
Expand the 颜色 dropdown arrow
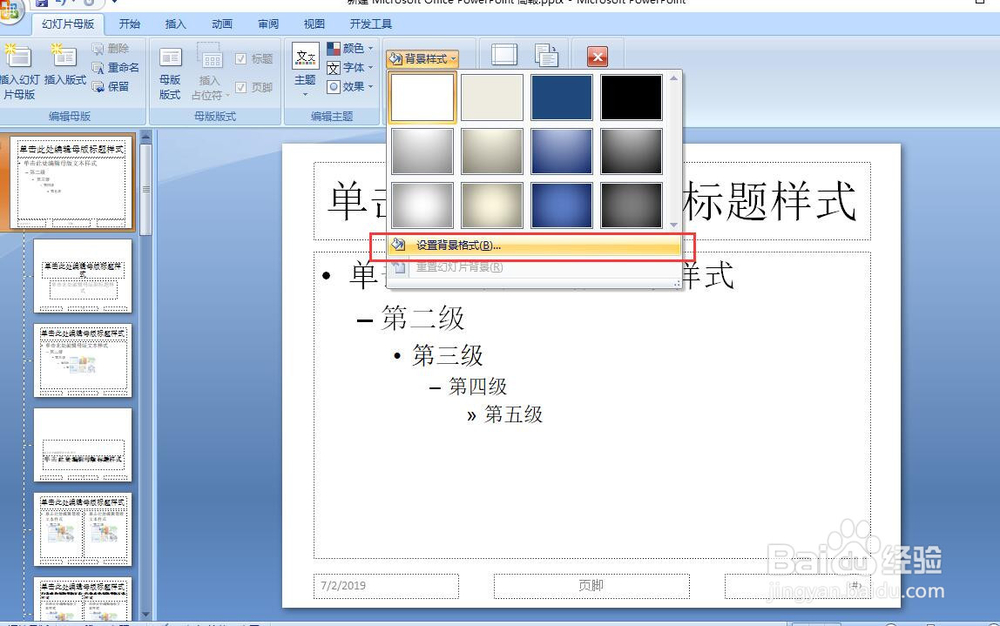coord(370,48)
